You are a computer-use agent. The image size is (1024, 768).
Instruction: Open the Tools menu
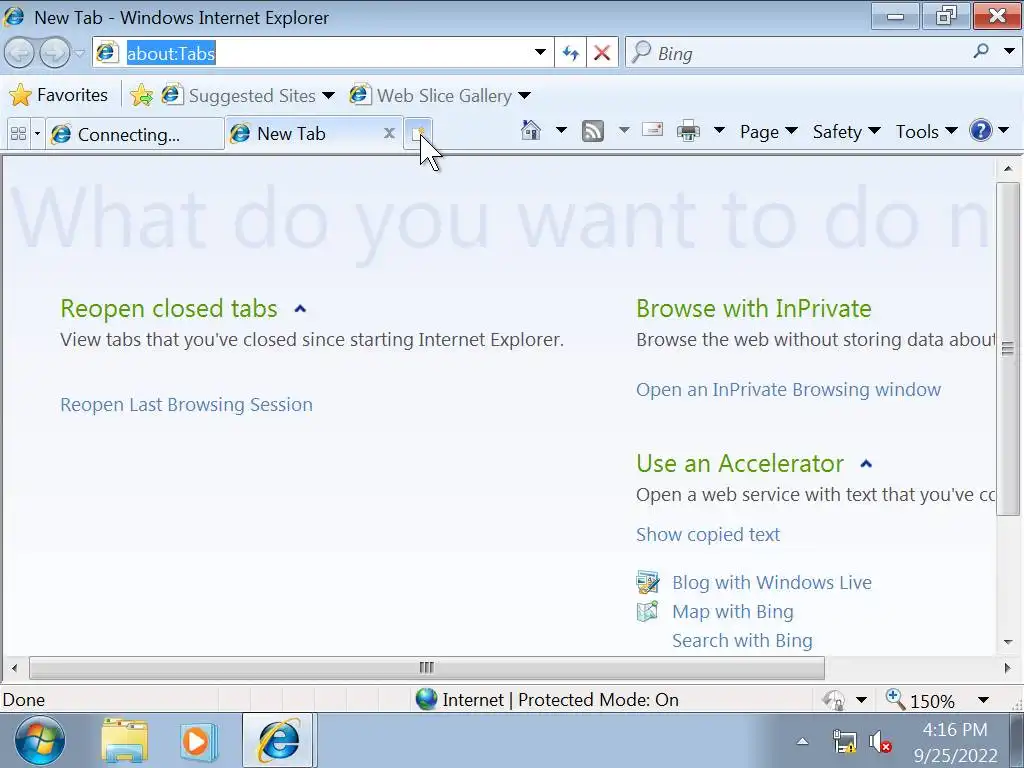point(926,131)
